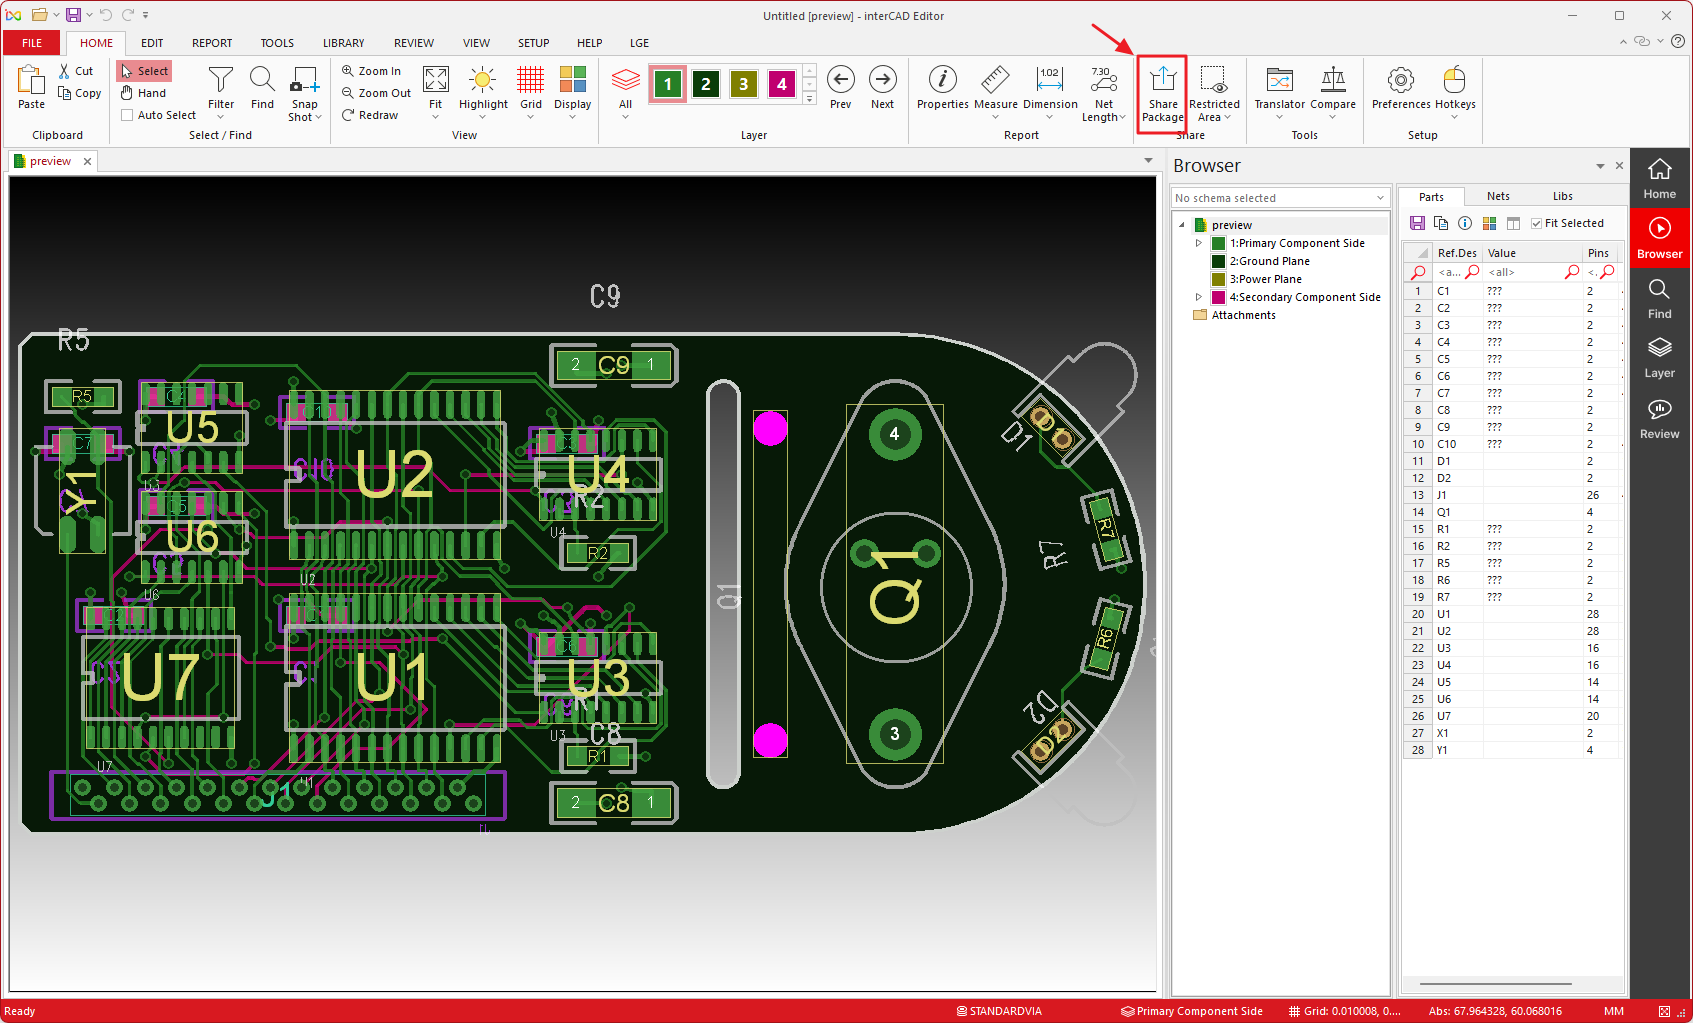This screenshot has height=1023, width=1693.
Task: Switch to the Nets tab
Action: click(x=1497, y=196)
